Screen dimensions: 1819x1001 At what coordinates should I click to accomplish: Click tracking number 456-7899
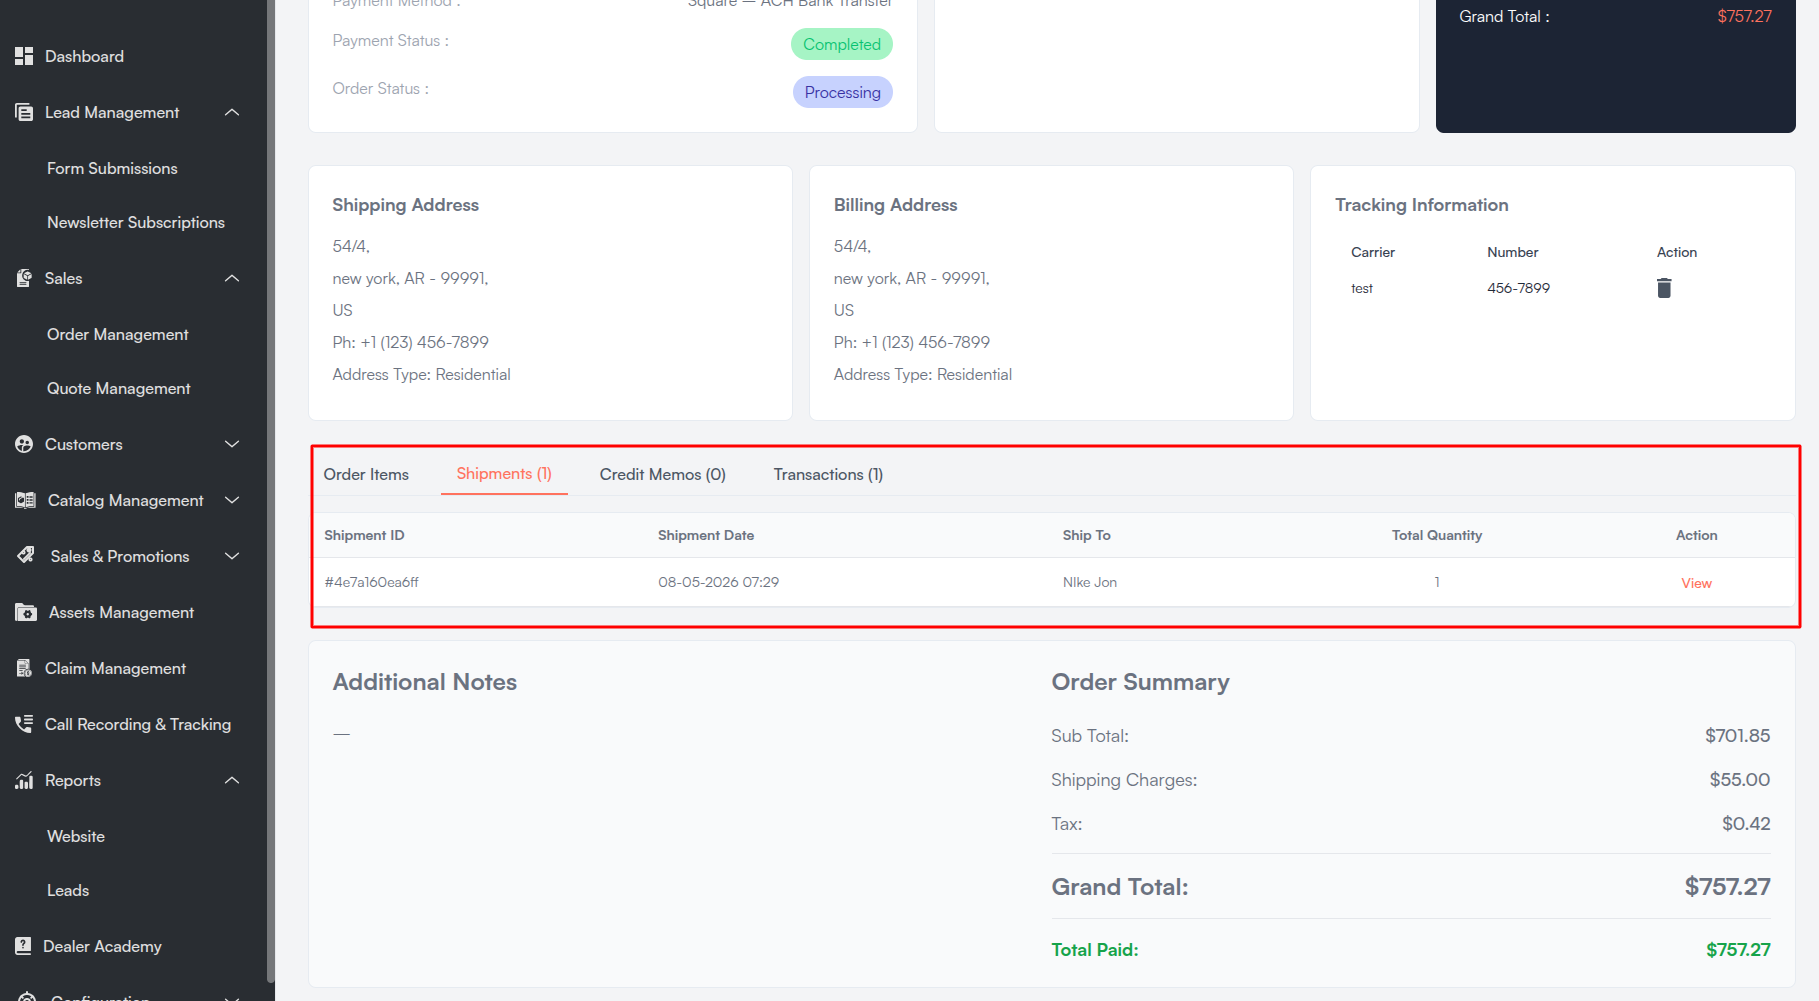tap(1518, 288)
